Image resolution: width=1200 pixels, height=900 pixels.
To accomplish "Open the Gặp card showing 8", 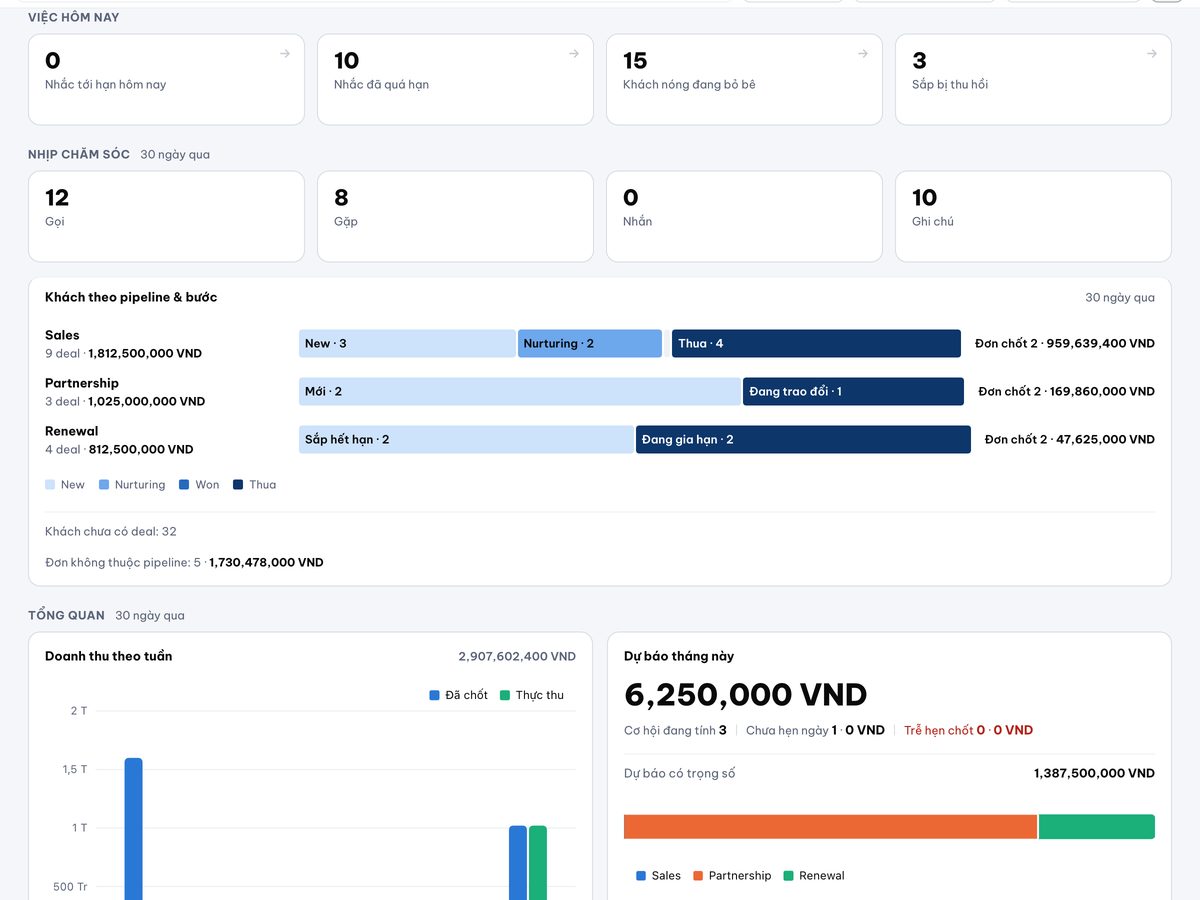I will [x=455, y=216].
